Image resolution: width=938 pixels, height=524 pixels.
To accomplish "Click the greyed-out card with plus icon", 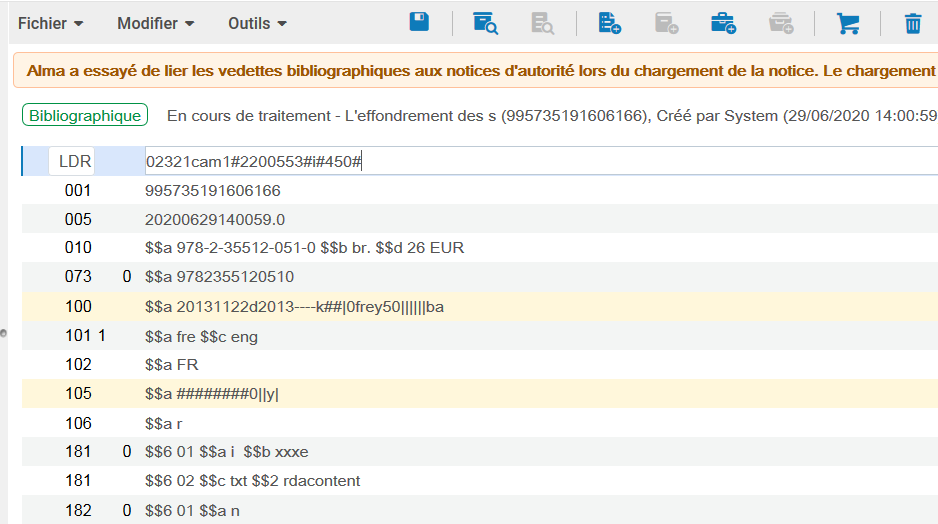I will point(666,23).
